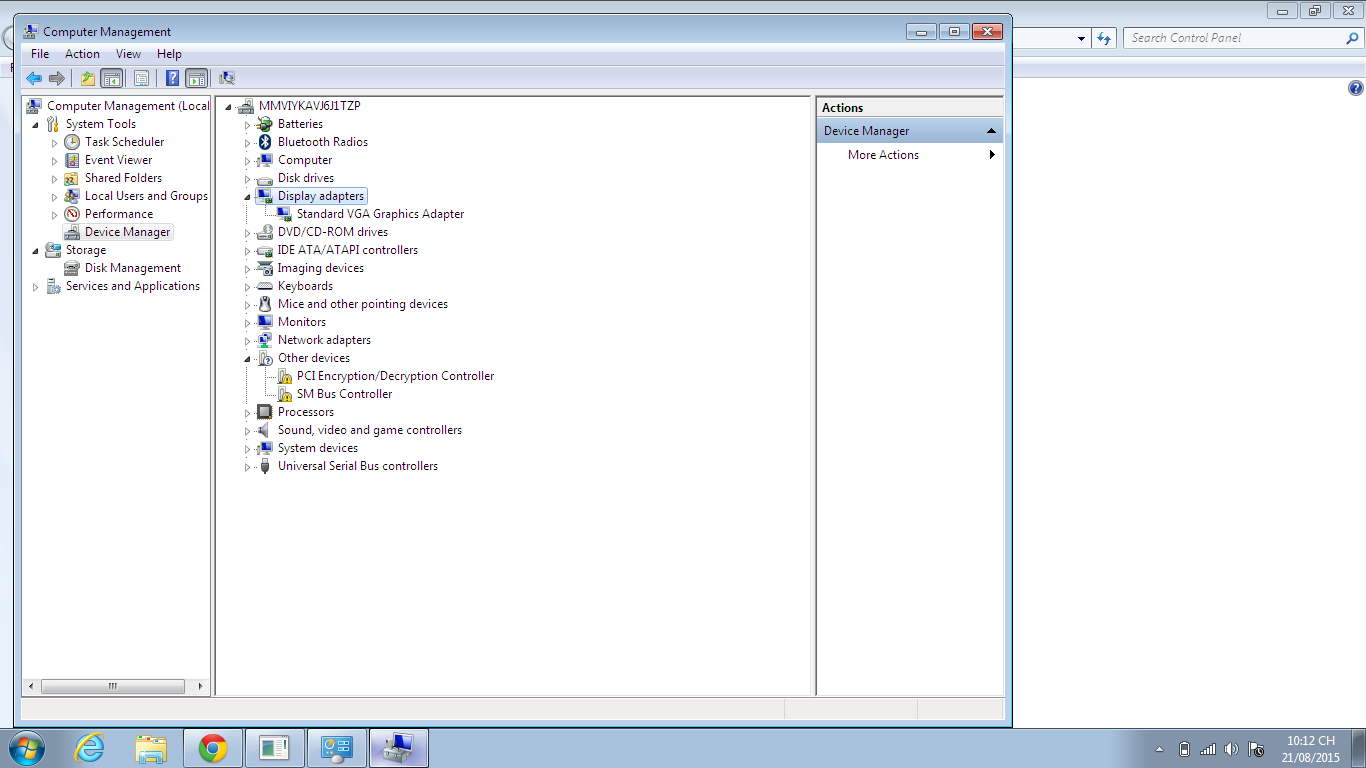Collapse the Display adapters node

point(248,196)
